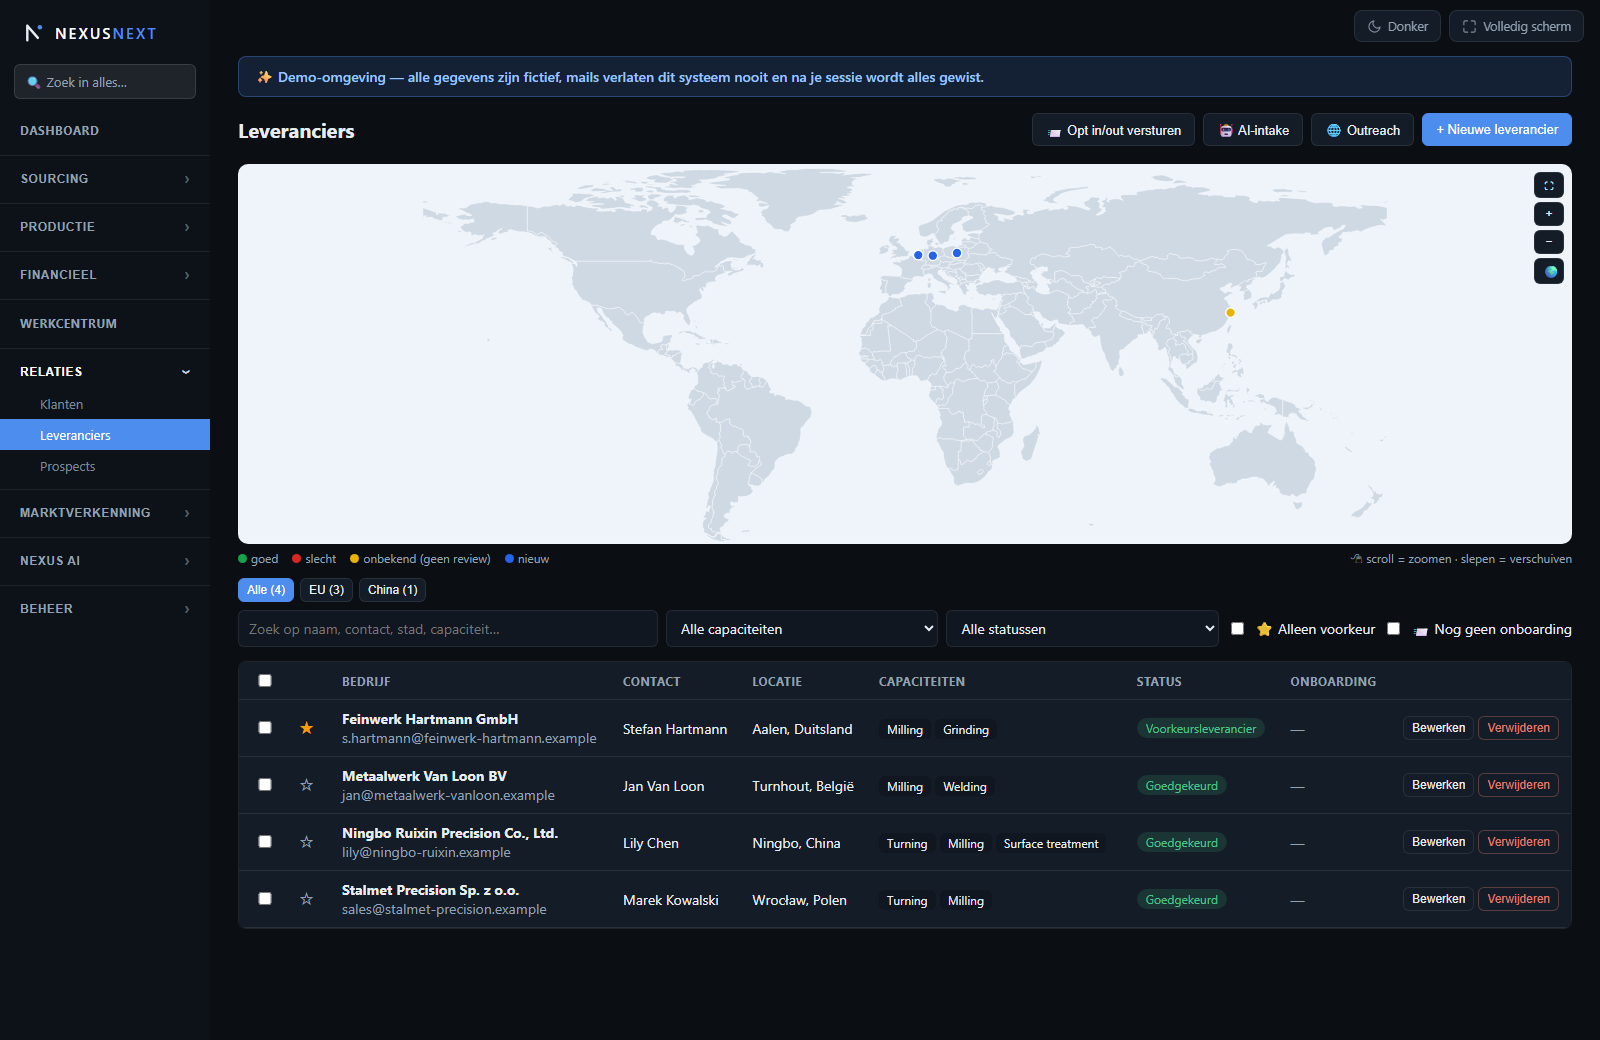This screenshot has height=1040, width=1600.
Task: Edit Ningbo Ruixin Precision with Bewerken
Action: [x=1438, y=842]
